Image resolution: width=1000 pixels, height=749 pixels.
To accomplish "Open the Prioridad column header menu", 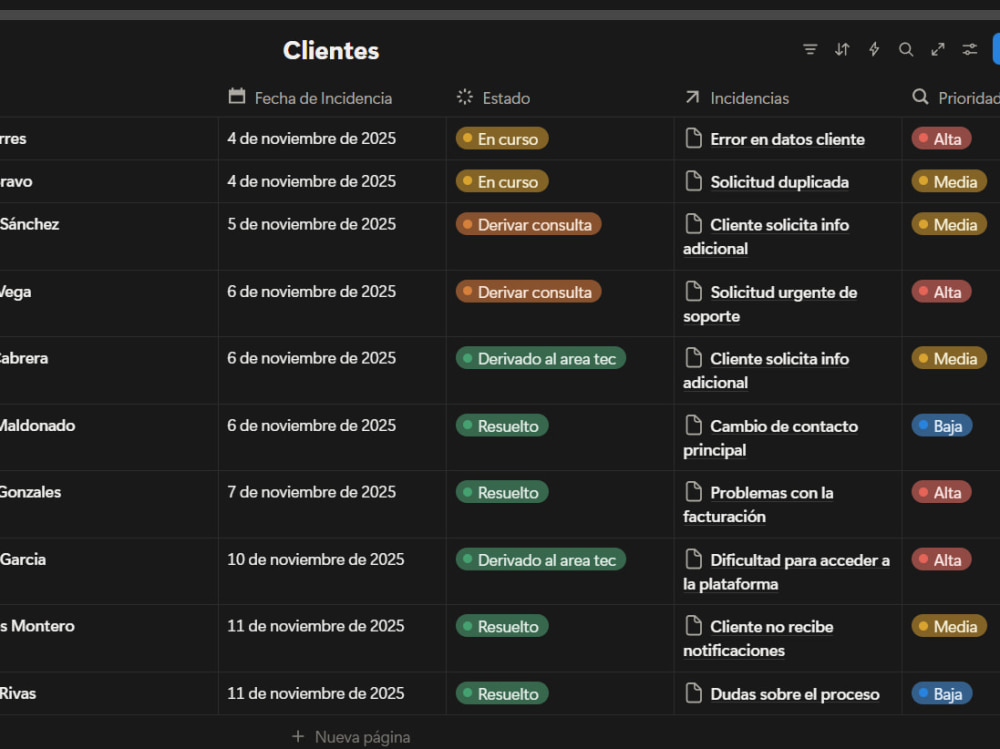I will (x=955, y=98).
